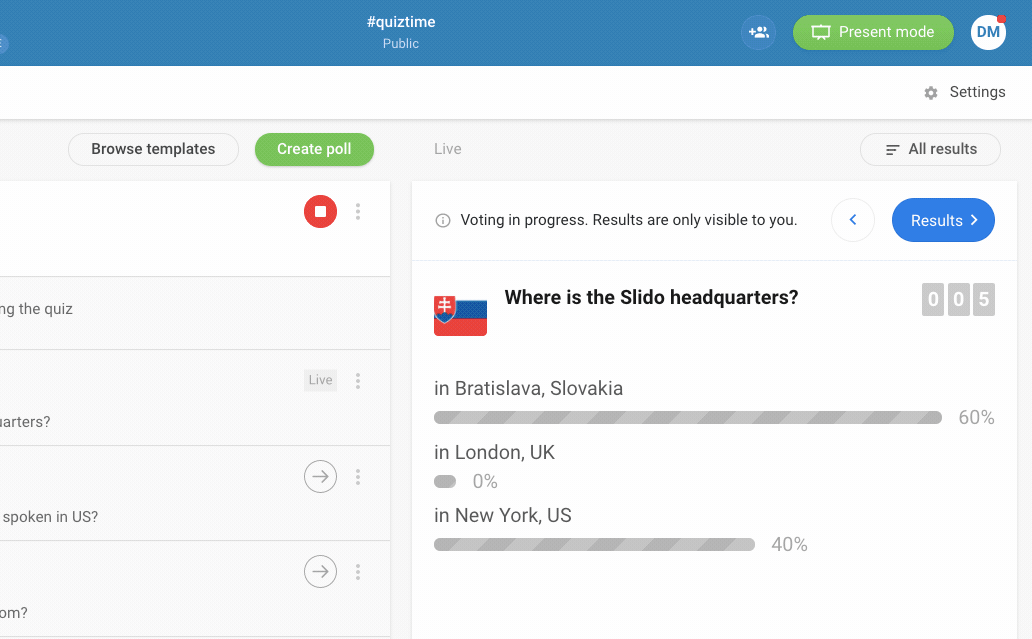Click the info icon beside Voting in progress

click(x=443, y=220)
